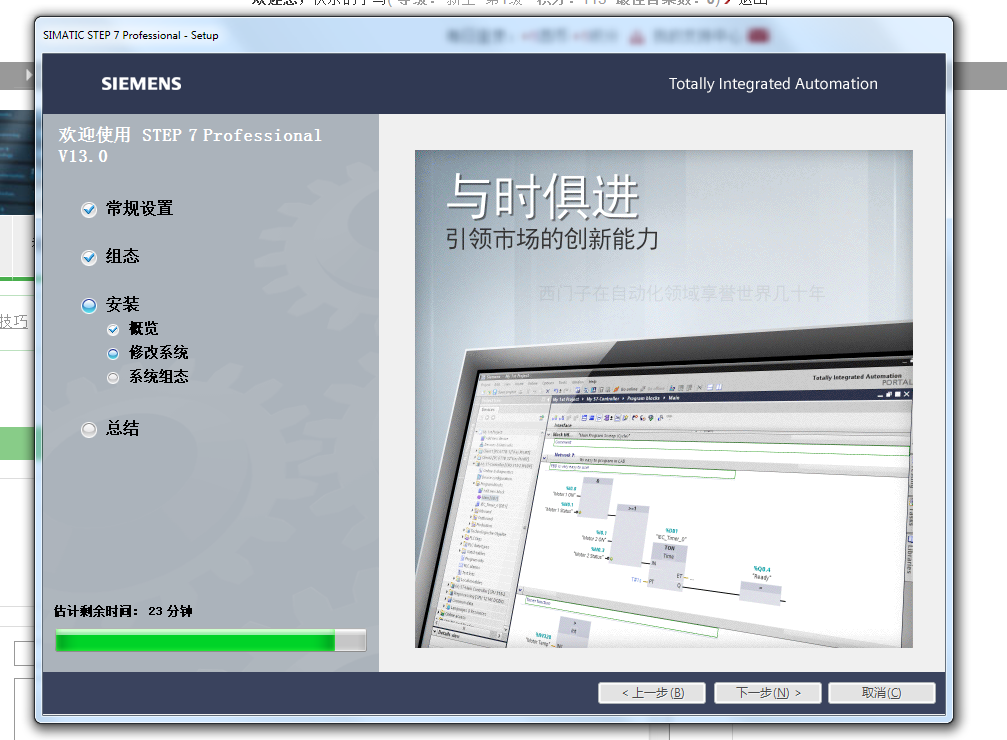Screen dimensions: 1007x740
Task: Cancel setup with the 取消(C) button
Action: [x=881, y=692]
